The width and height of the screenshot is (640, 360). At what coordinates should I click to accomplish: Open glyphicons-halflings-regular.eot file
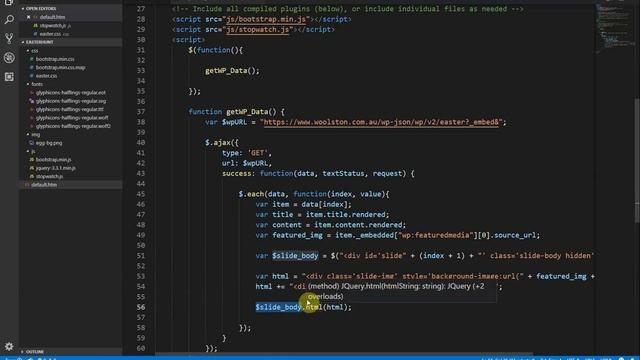tap(71, 93)
